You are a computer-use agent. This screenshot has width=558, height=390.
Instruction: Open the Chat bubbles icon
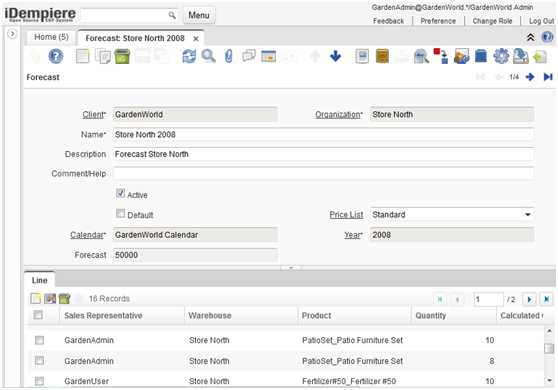coord(249,56)
